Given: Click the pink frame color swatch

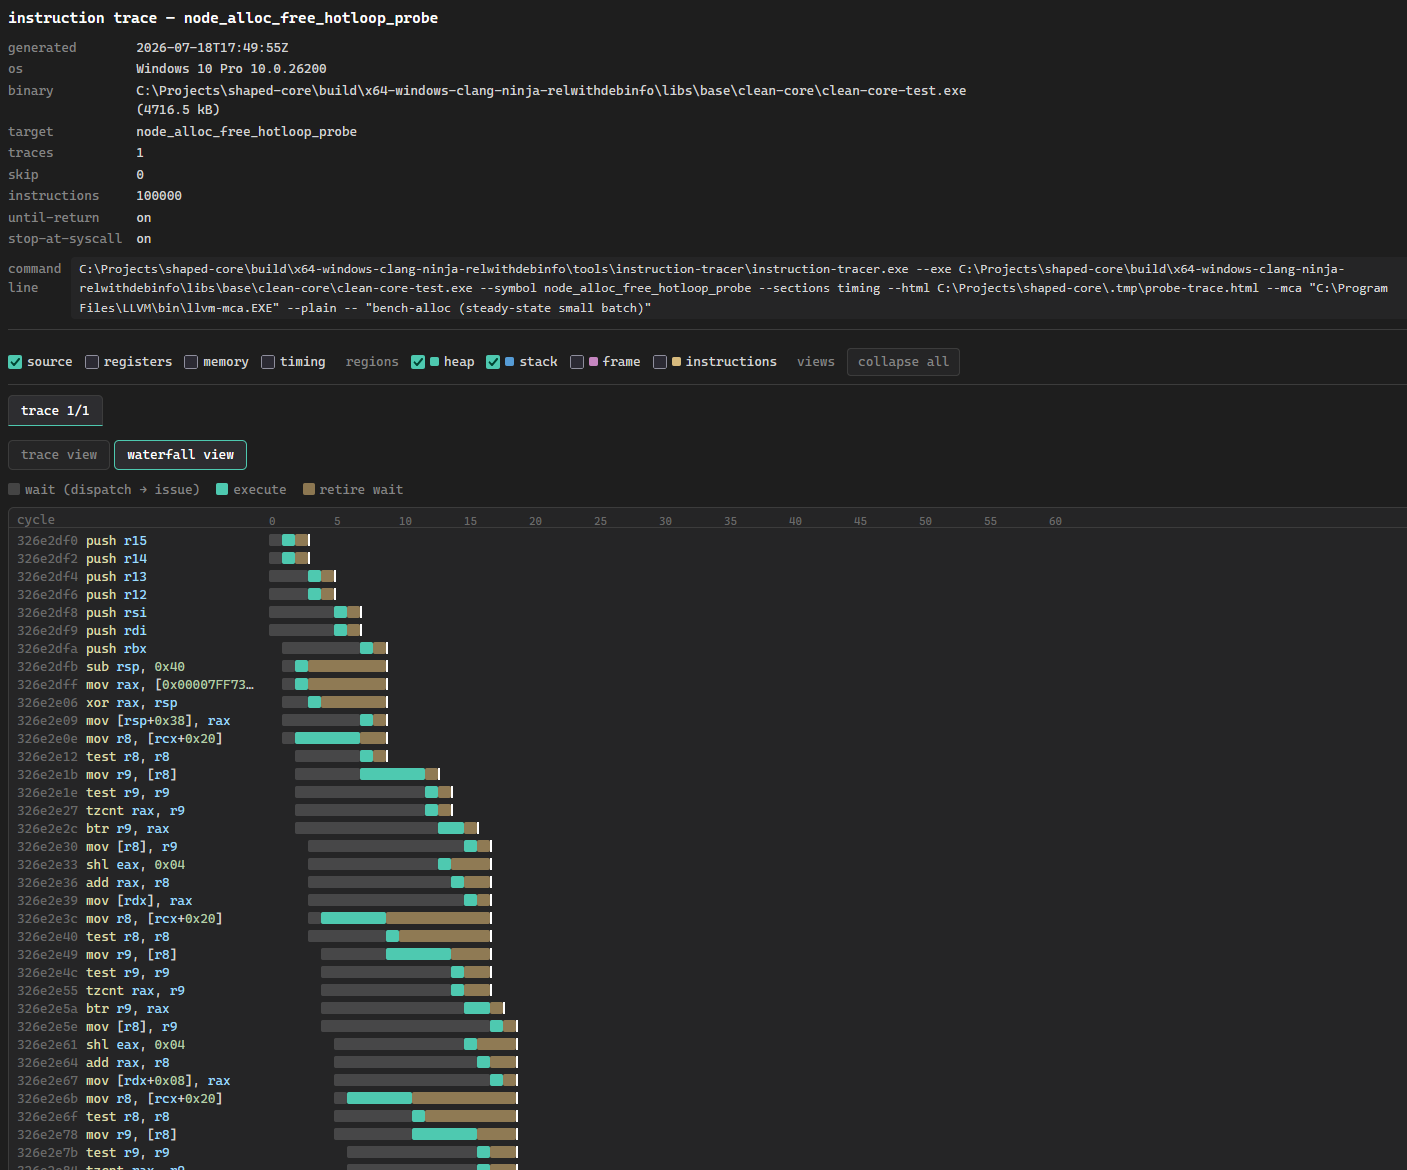Looking at the screenshot, I should click(x=594, y=362).
